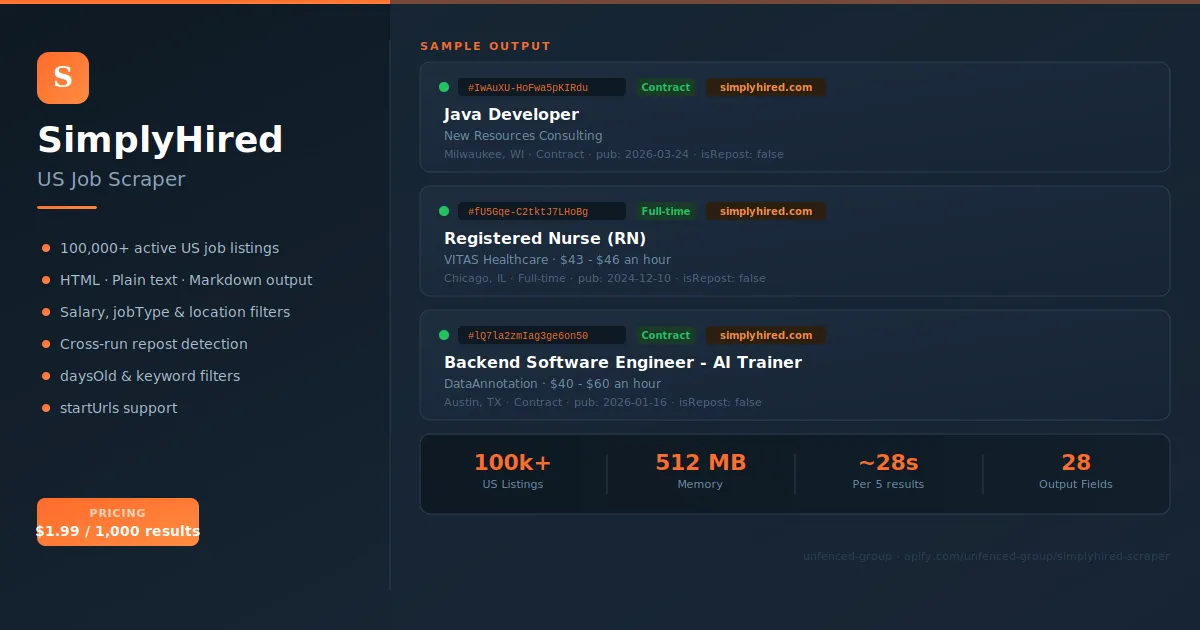Open the SAMPLE OUTPUT section header
The width and height of the screenshot is (1200, 630).
(486, 45)
